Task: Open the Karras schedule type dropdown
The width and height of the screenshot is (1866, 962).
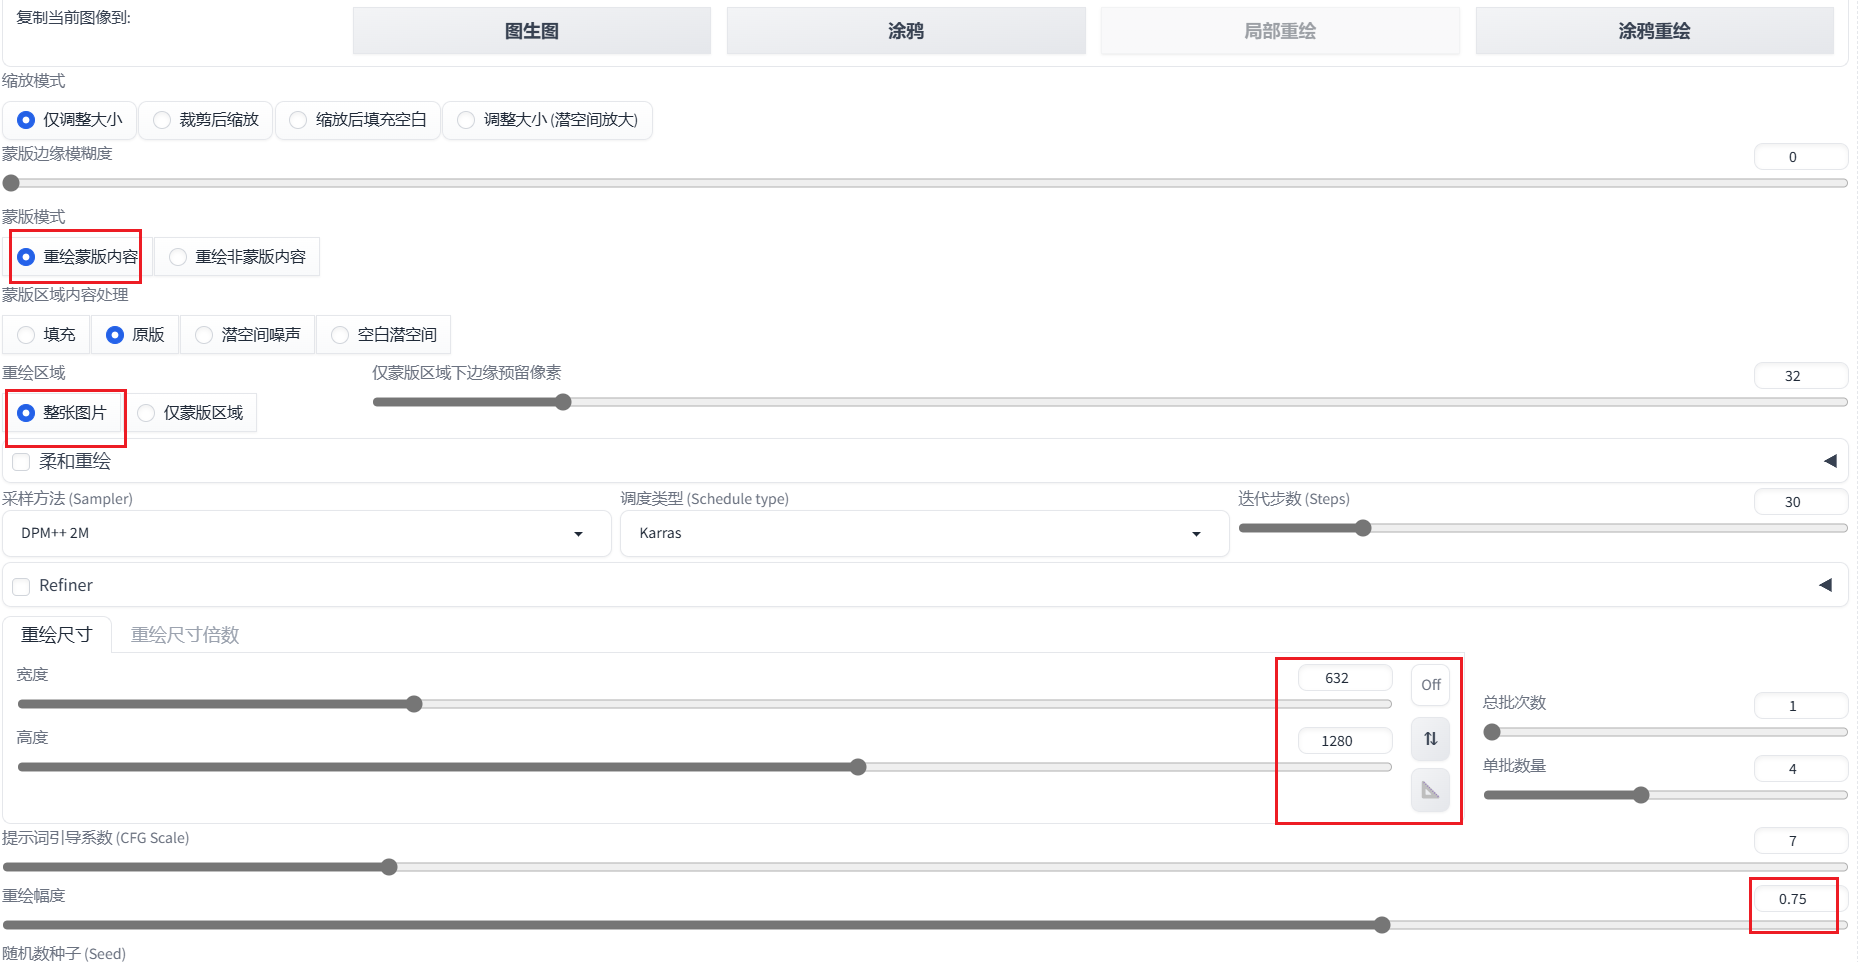Action: 924,533
